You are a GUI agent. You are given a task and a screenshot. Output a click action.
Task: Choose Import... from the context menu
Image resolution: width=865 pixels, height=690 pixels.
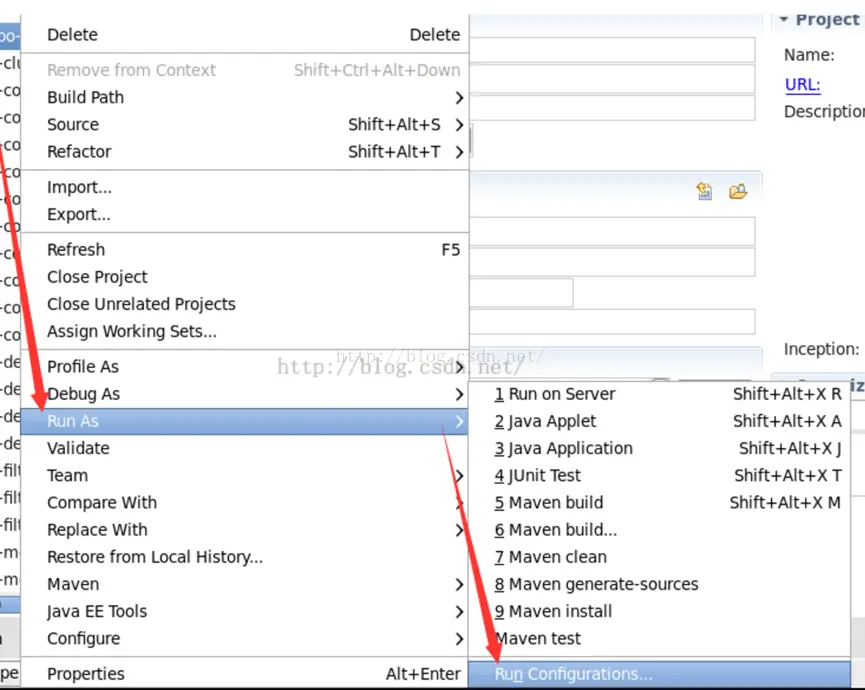(245, 187)
